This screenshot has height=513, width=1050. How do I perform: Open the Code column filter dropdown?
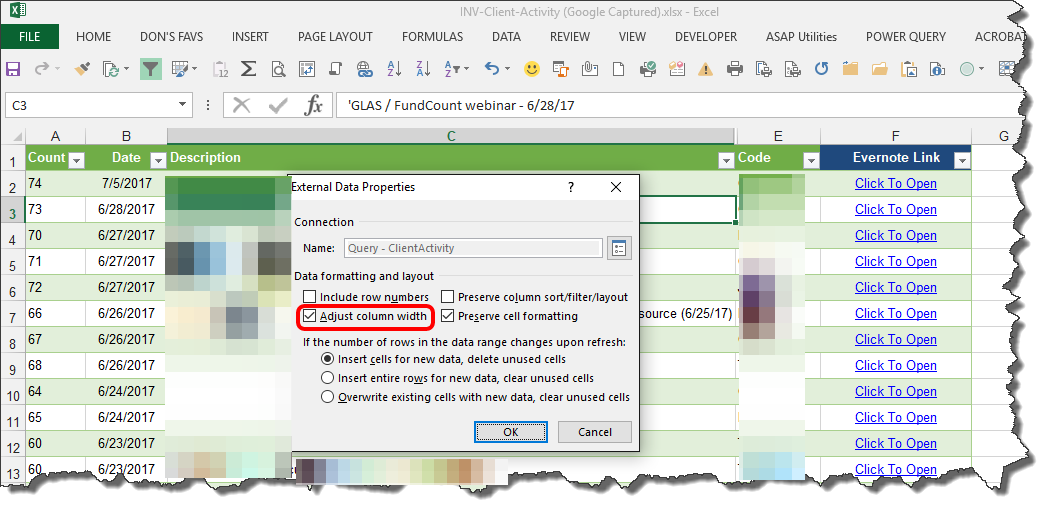[x=811, y=160]
